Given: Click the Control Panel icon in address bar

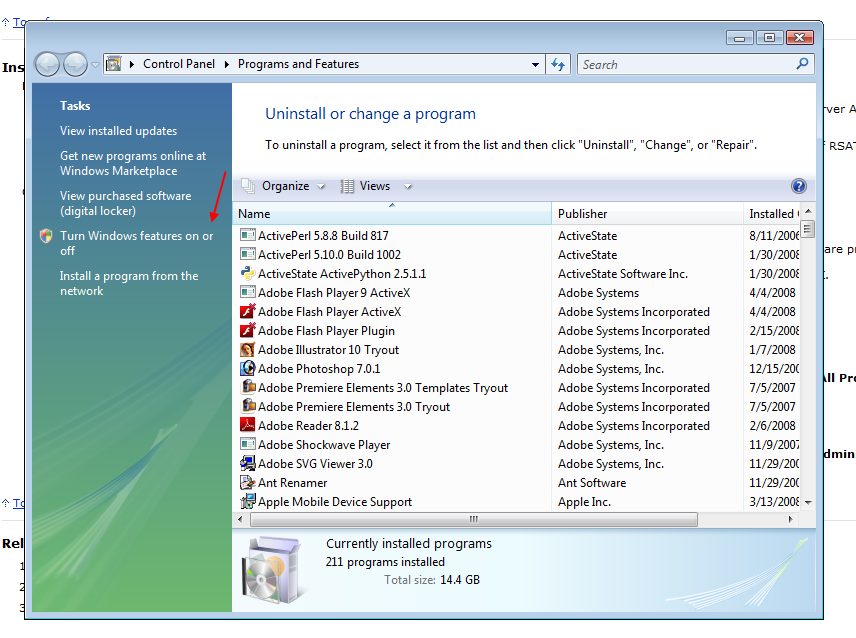Looking at the screenshot, I should tap(114, 64).
